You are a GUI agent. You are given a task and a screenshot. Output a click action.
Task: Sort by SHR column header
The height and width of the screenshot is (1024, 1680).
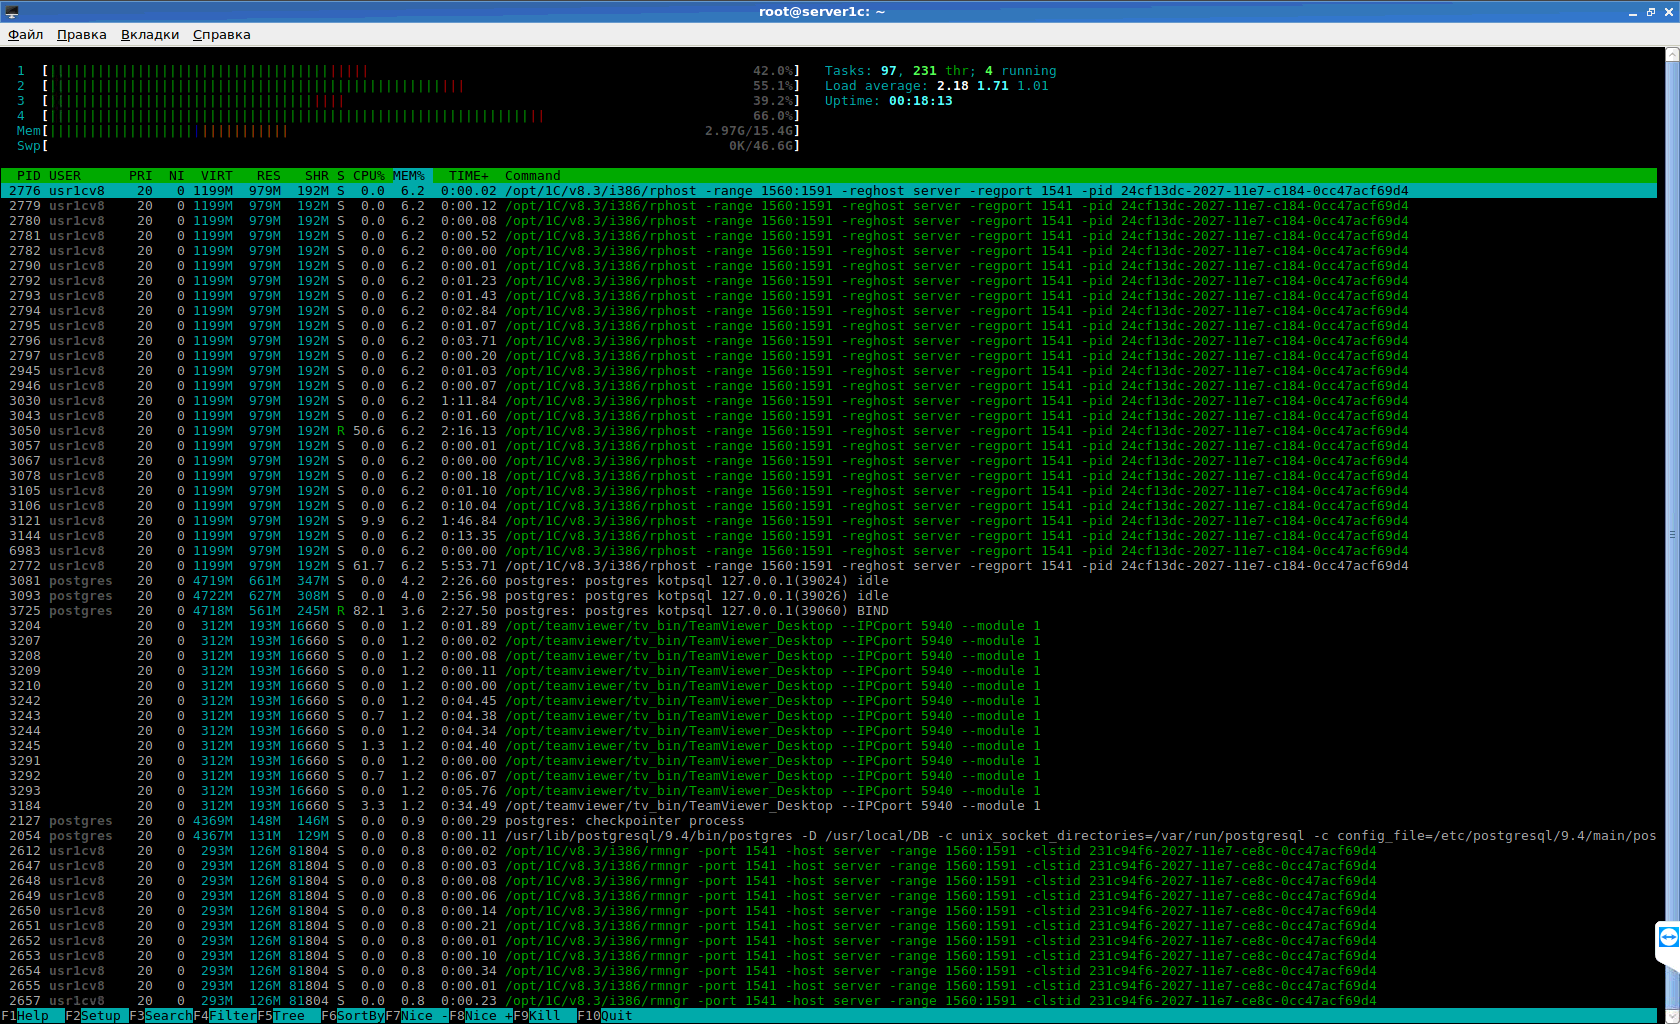pos(317,176)
